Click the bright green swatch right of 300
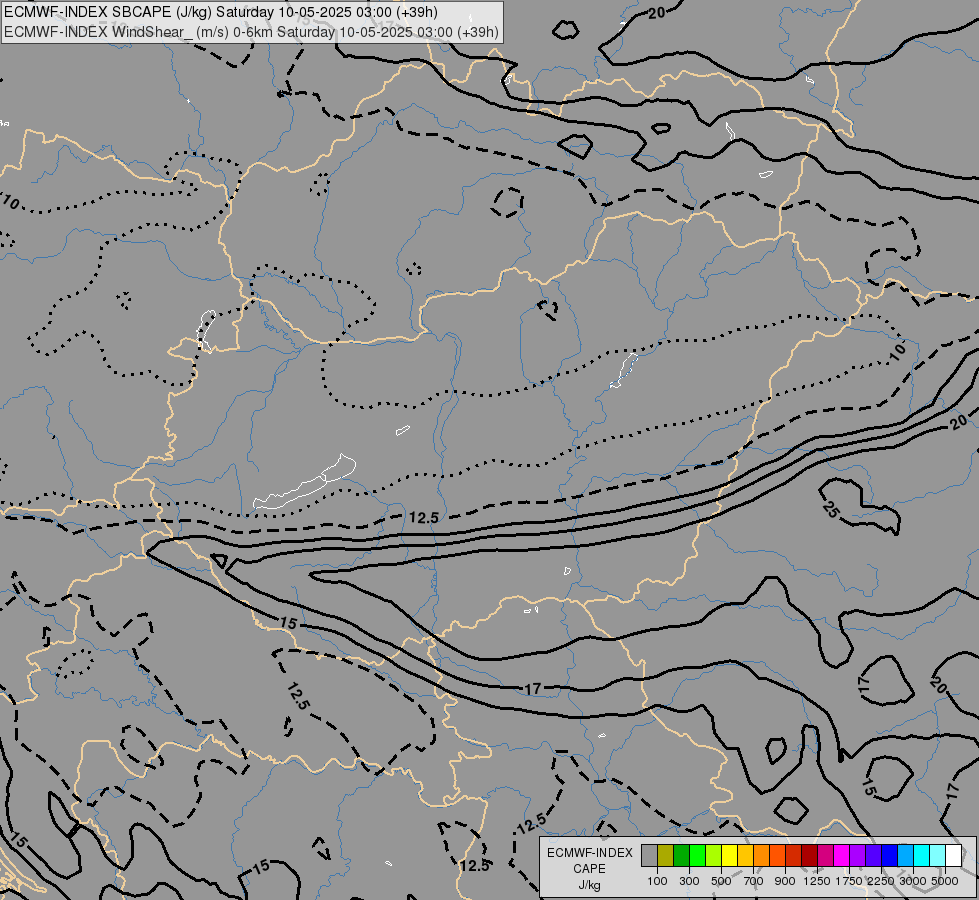979x900 pixels. 697,855
